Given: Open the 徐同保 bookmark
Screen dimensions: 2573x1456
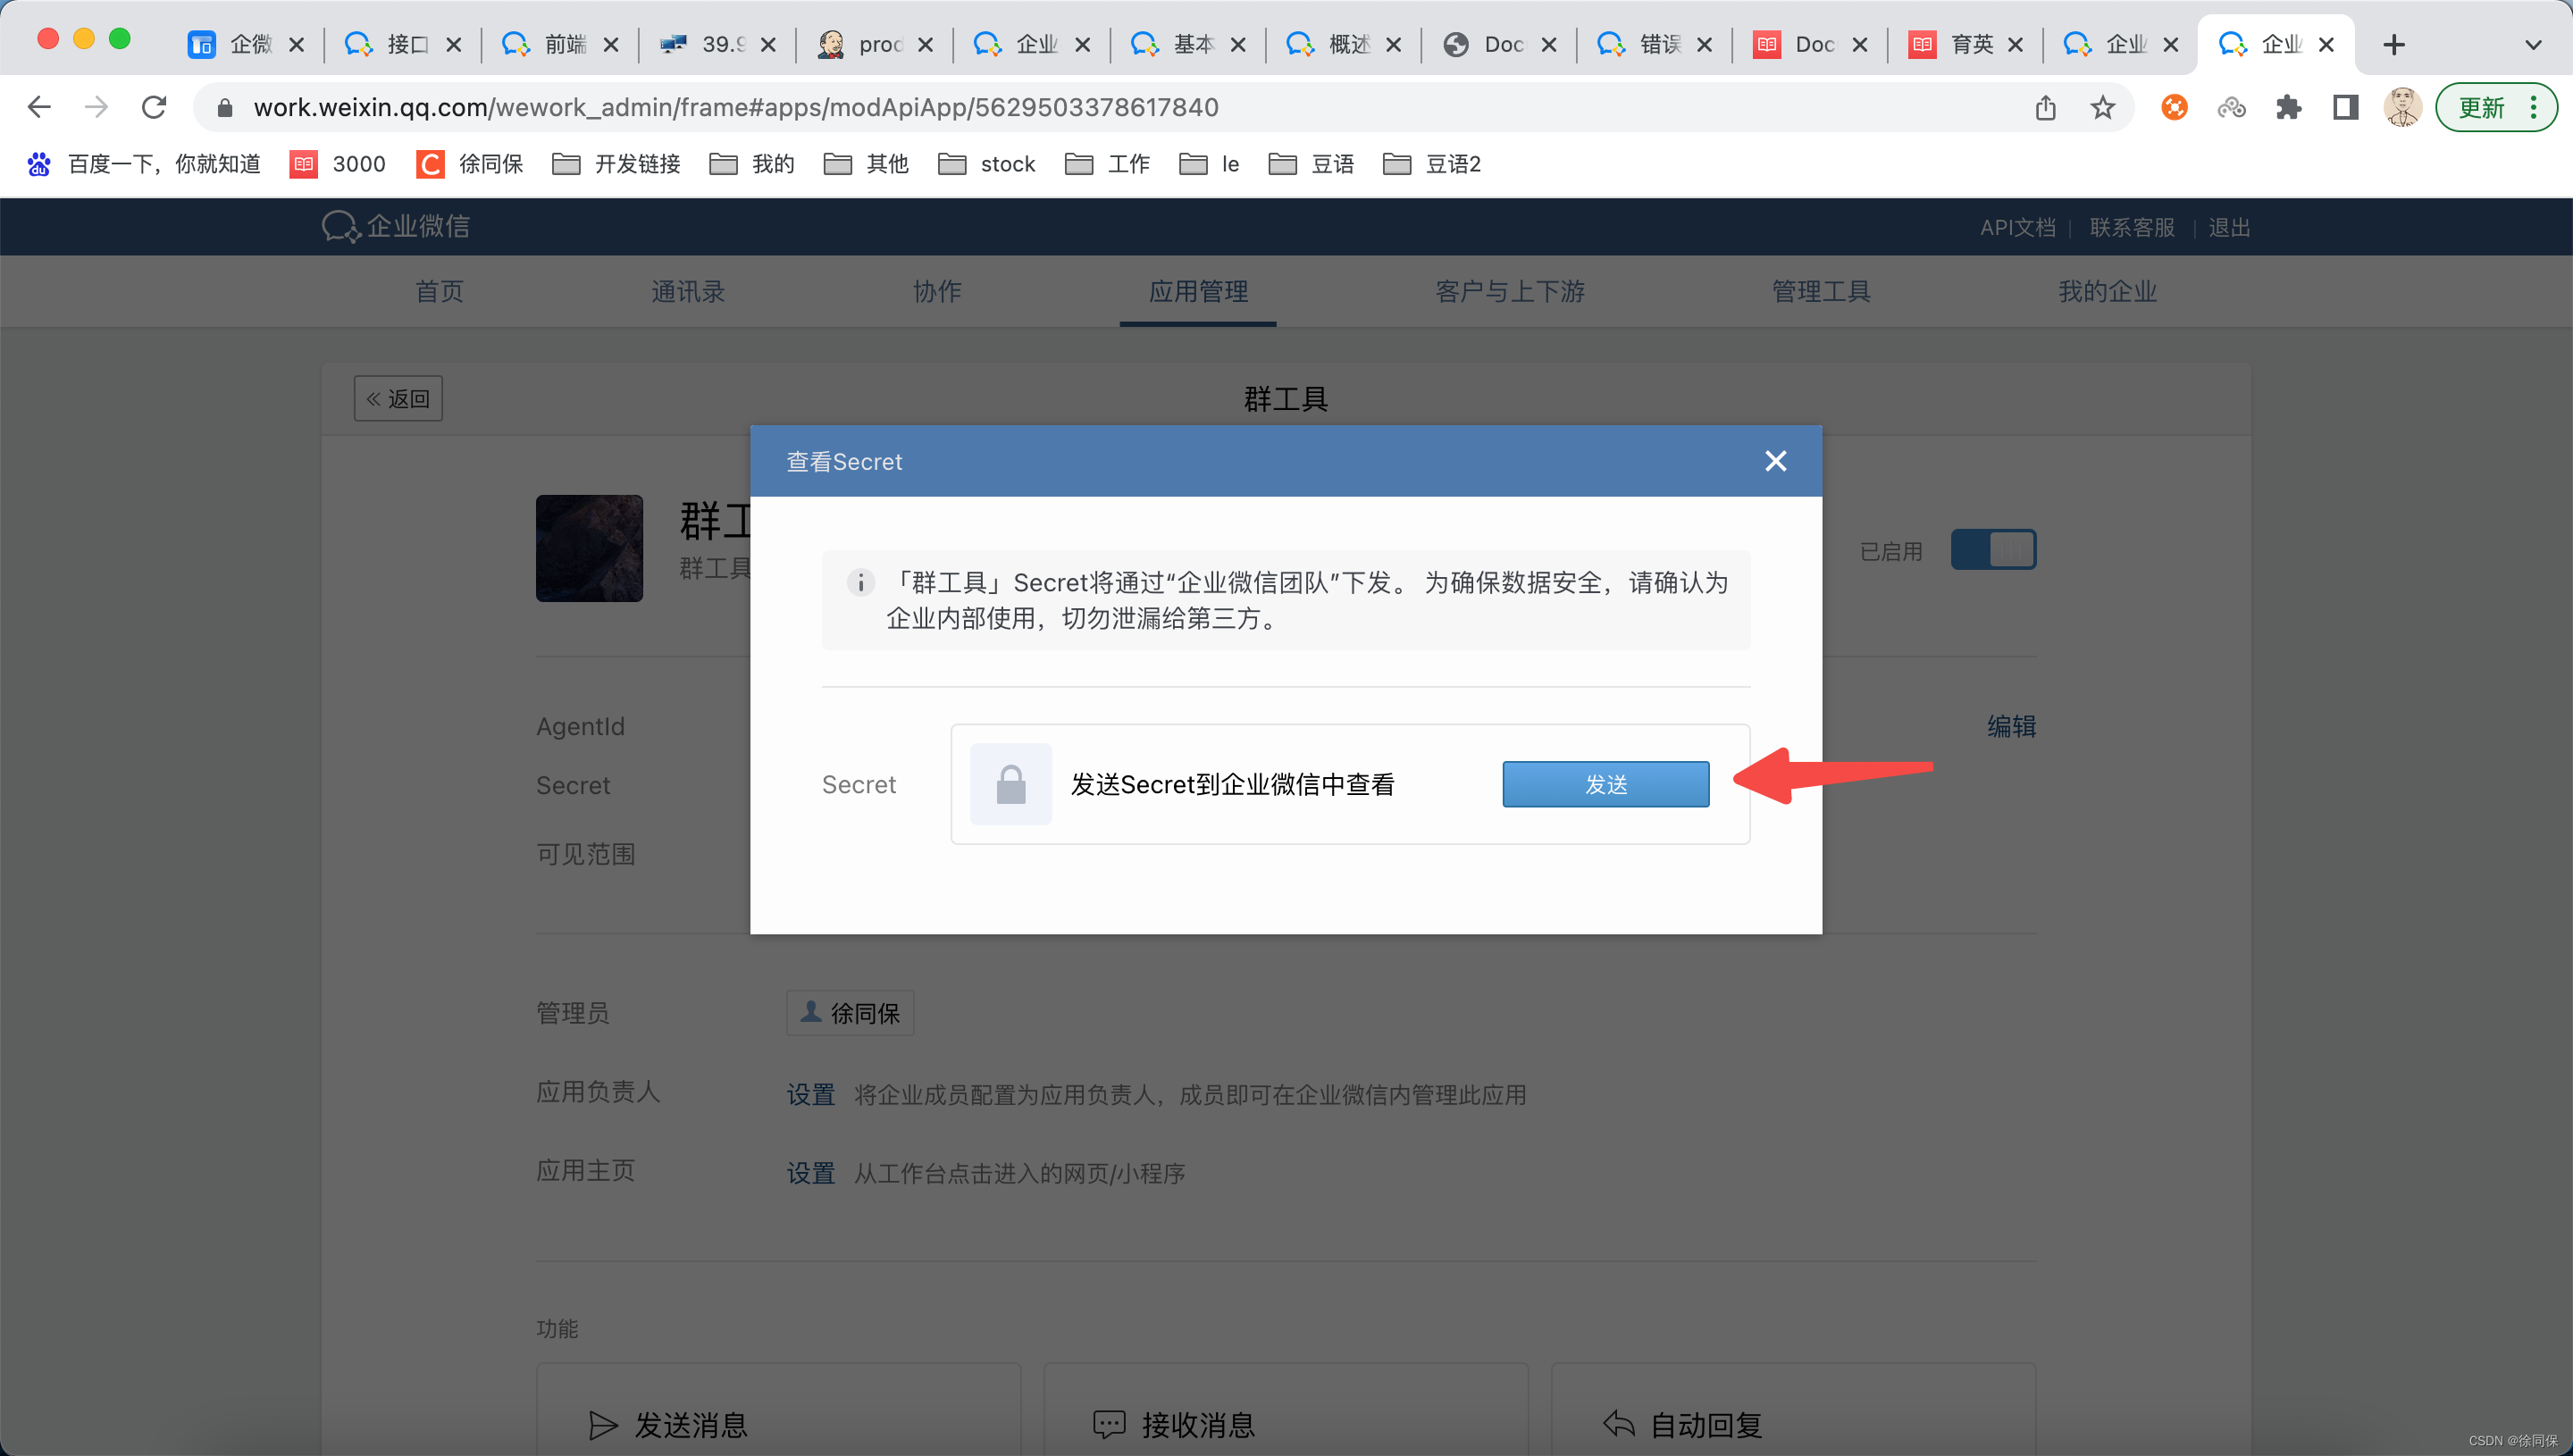Looking at the screenshot, I should (x=470, y=164).
